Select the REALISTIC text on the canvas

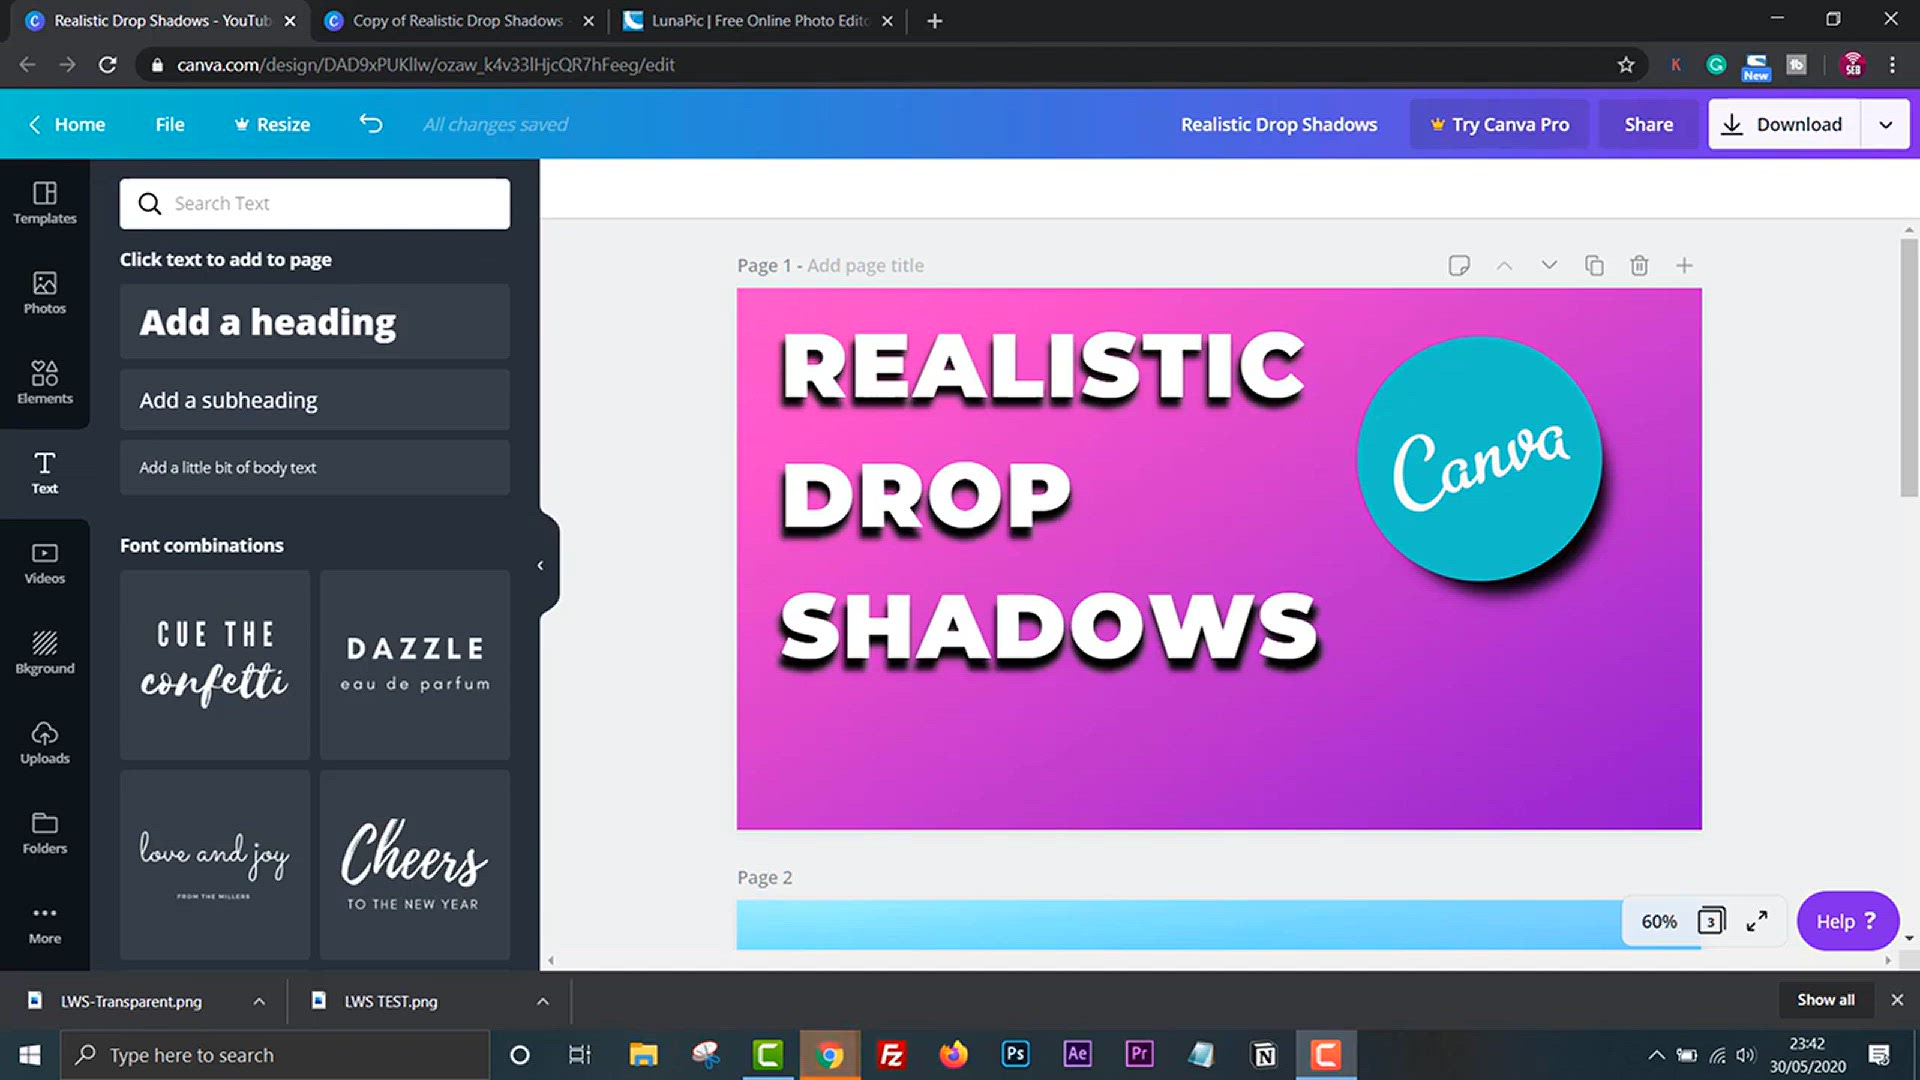pyautogui.click(x=1043, y=367)
